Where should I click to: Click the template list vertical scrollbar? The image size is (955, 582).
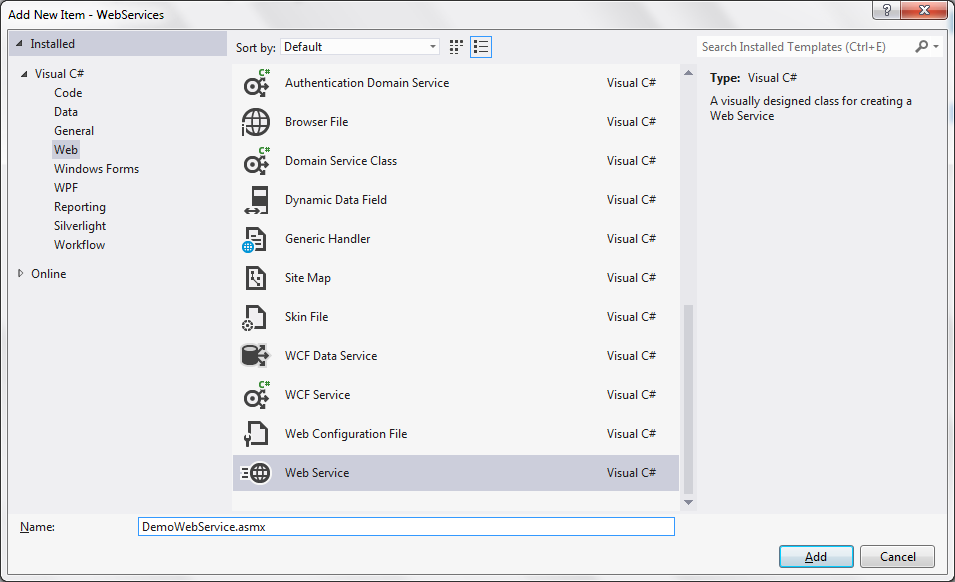coord(687,400)
